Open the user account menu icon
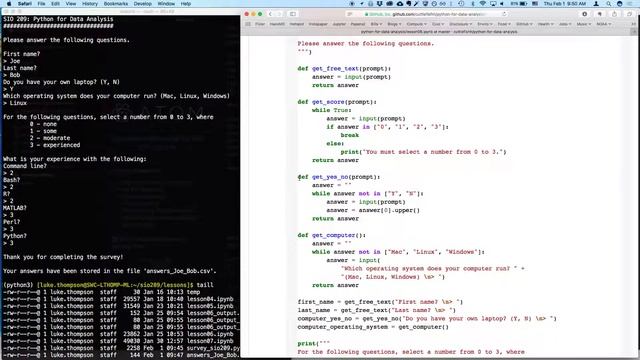 coord(596,4)
